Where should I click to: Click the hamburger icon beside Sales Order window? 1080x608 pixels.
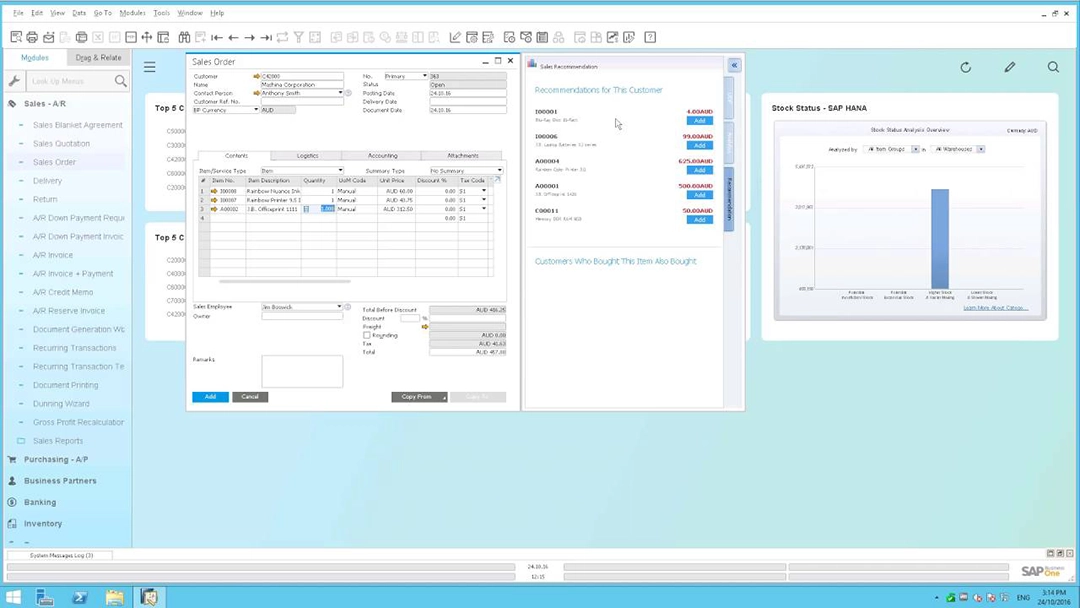[149, 67]
